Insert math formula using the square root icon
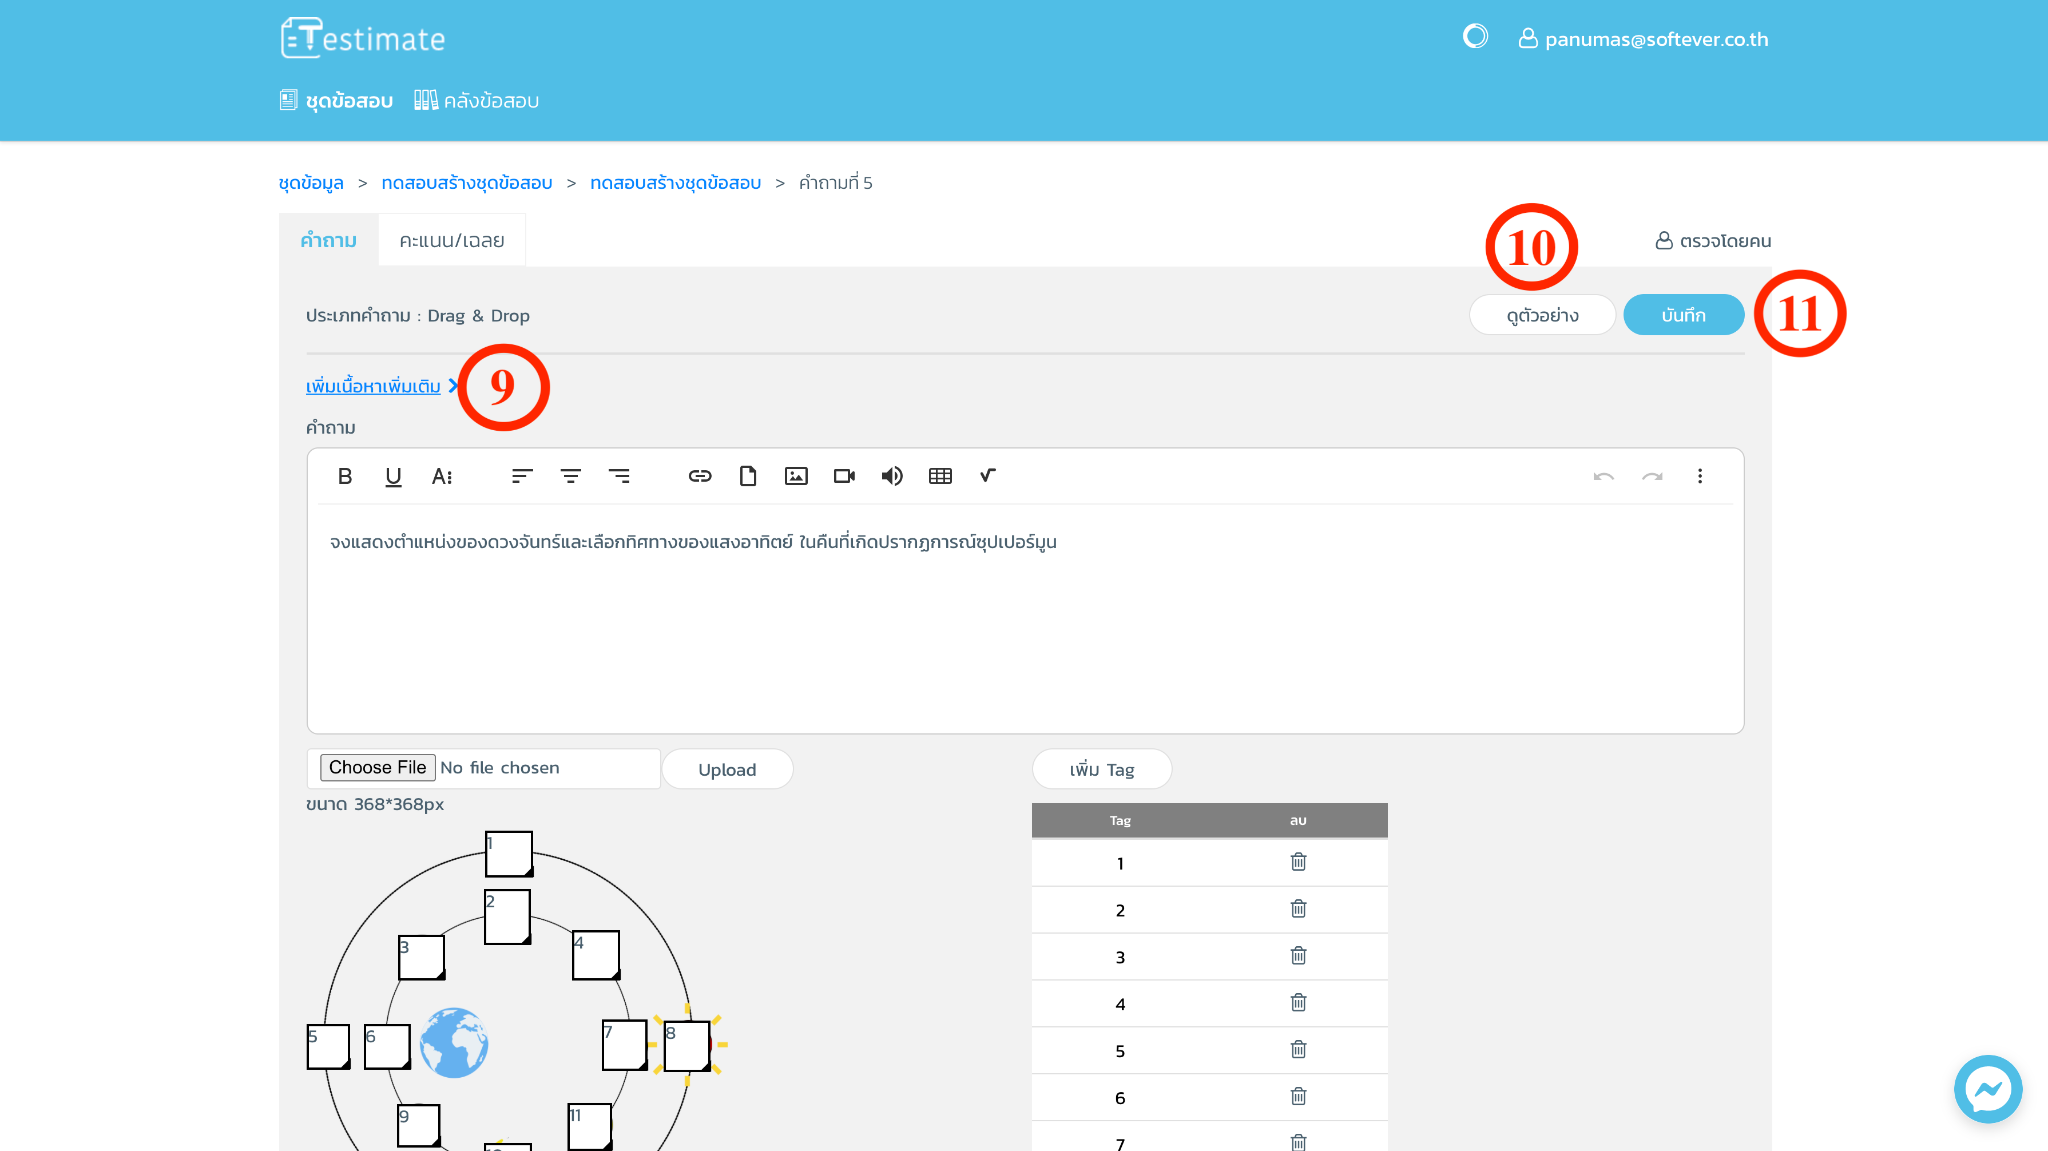 (987, 476)
